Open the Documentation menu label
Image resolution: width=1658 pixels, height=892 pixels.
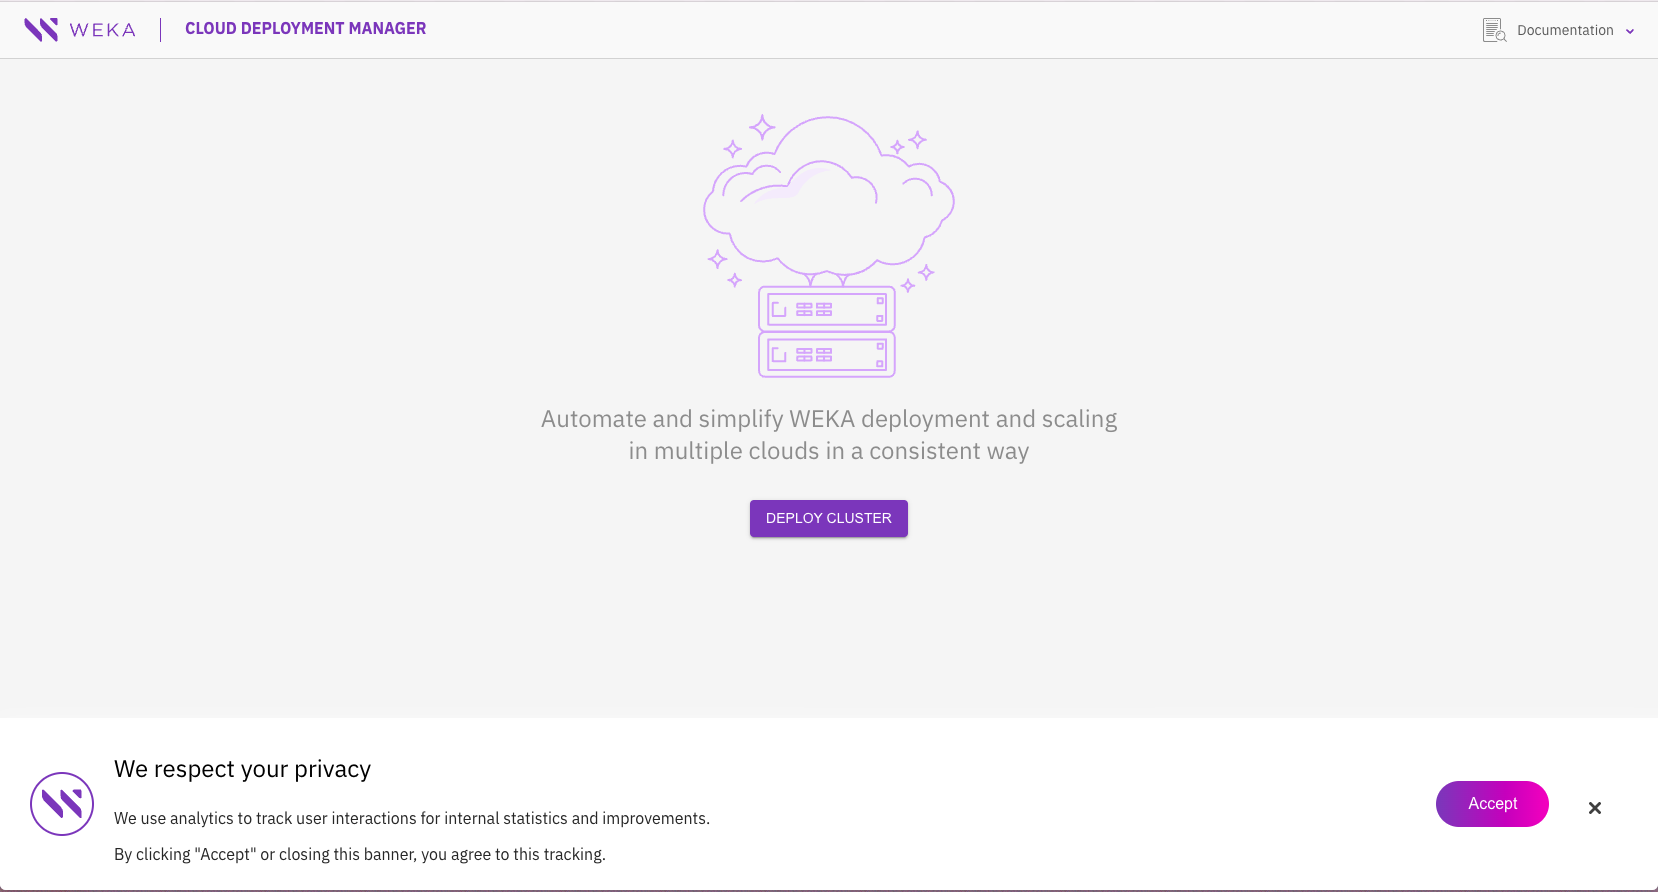coord(1565,30)
